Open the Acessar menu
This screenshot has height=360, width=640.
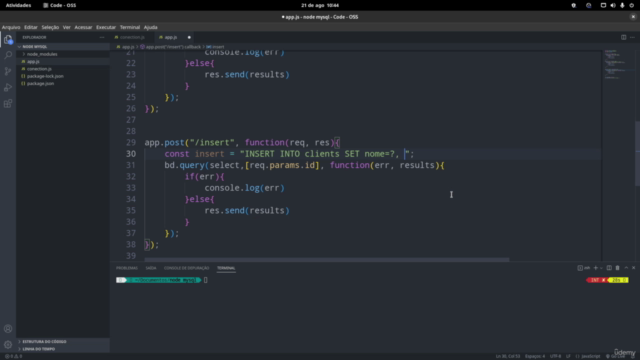(83, 27)
